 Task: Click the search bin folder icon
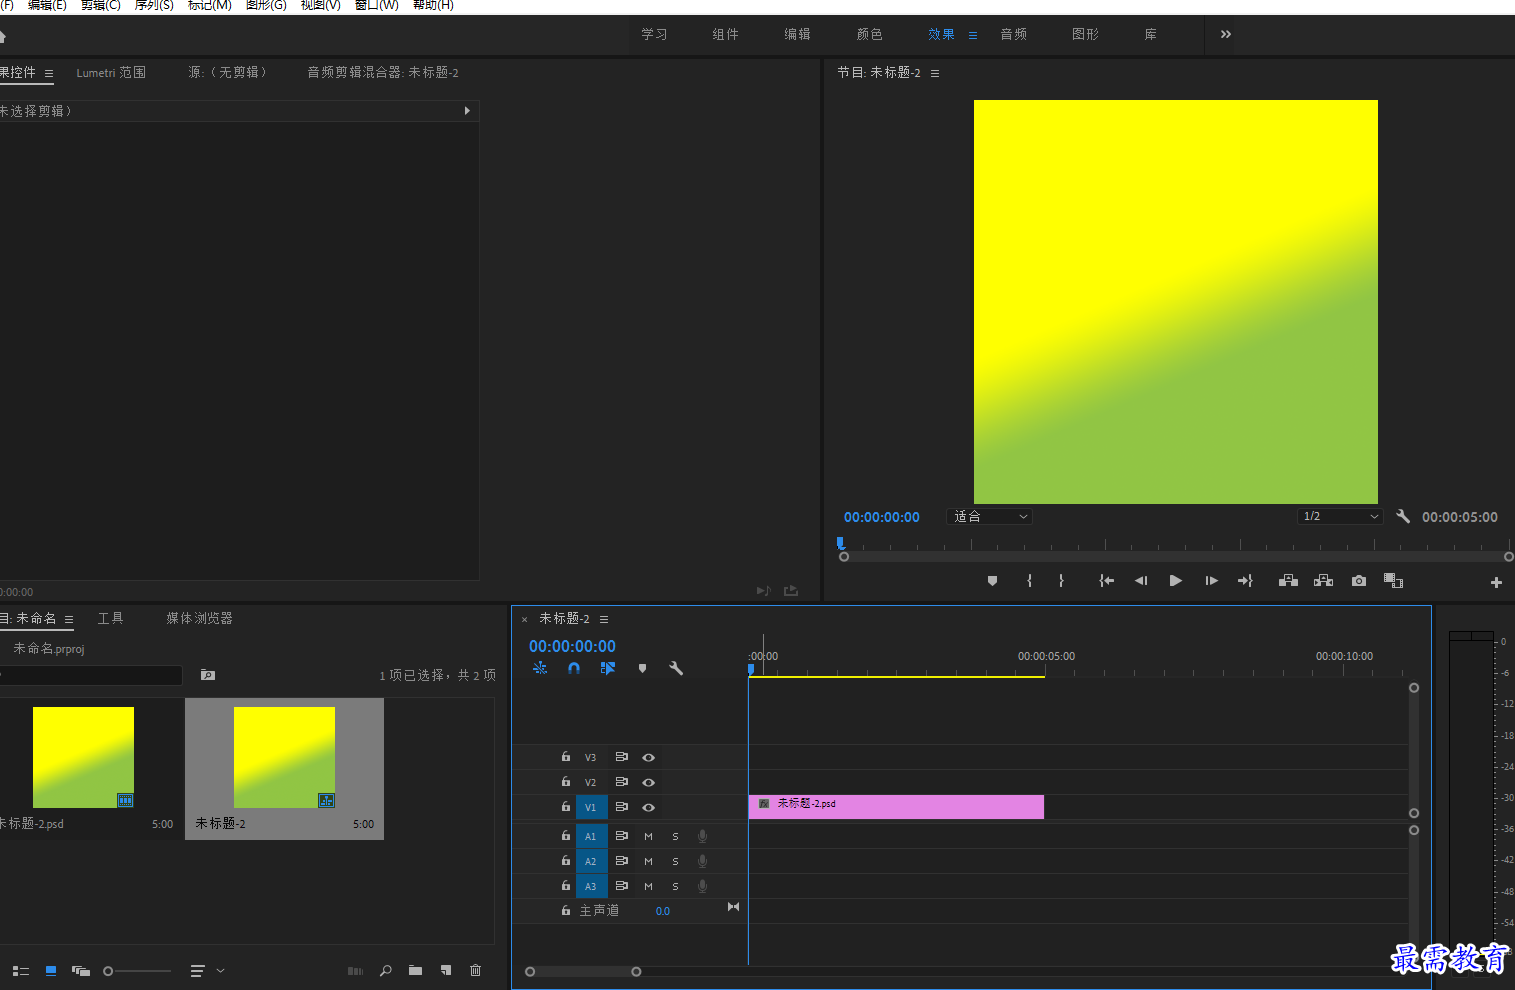(x=208, y=675)
